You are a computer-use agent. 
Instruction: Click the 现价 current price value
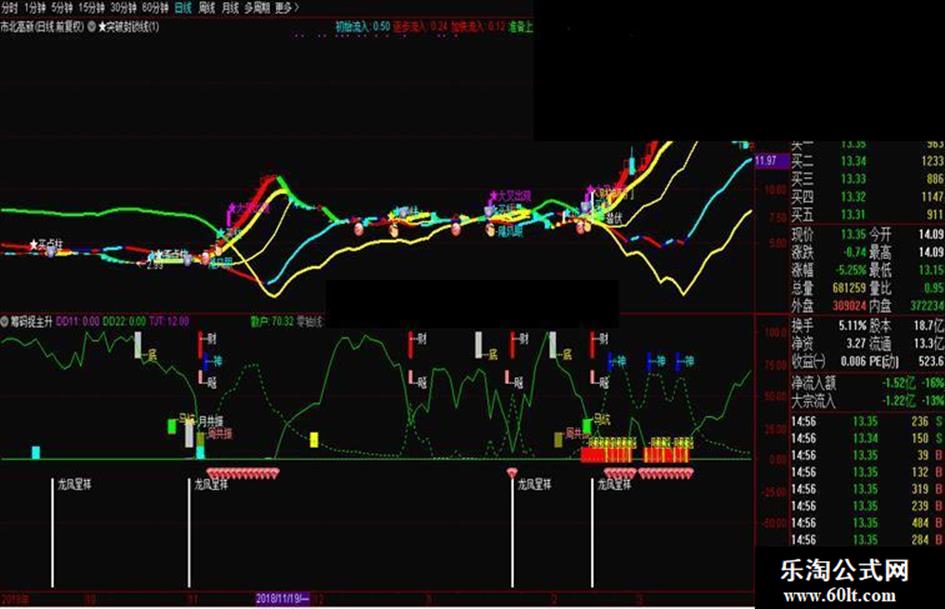pyautogui.click(x=853, y=234)
